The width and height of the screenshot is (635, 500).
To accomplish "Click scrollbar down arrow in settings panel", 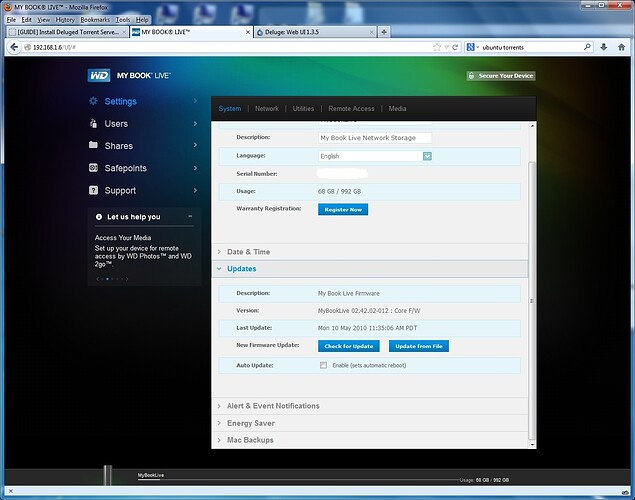I will (532, 445).
